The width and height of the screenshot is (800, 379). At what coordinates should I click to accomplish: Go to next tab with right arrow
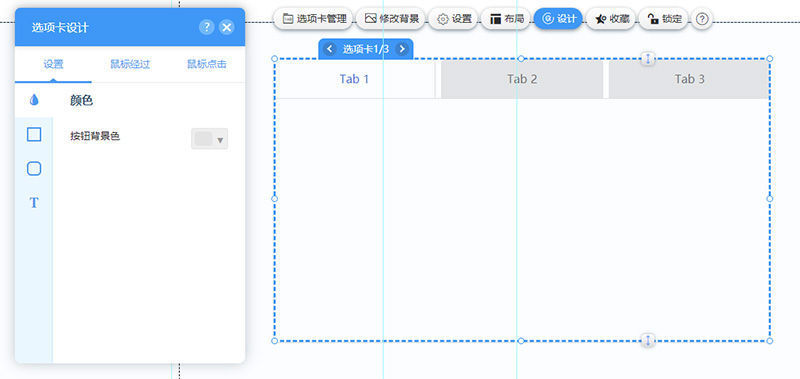pos(402,49)
